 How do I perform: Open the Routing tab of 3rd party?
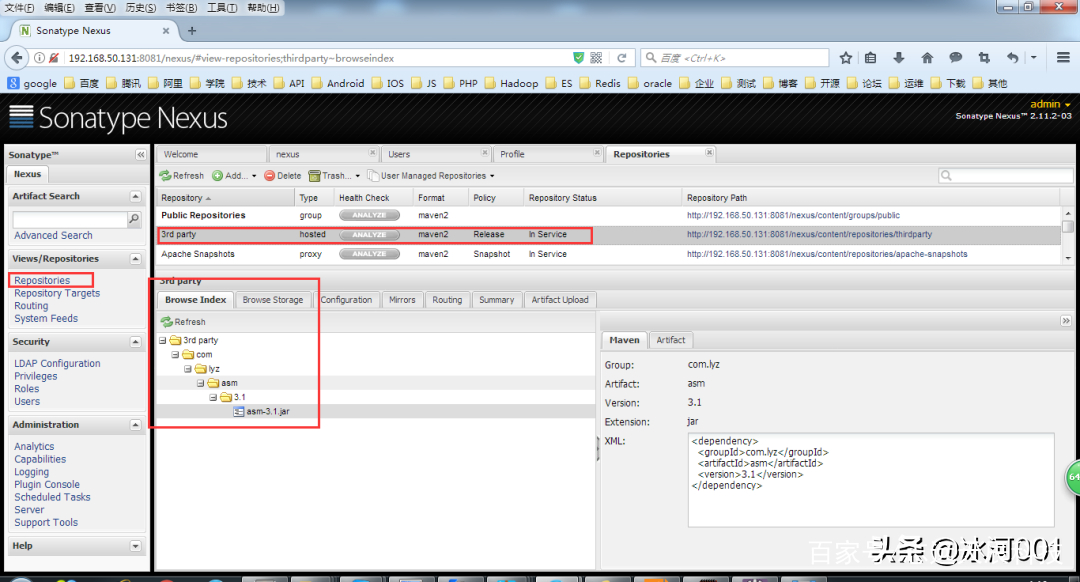coord(447,300)
